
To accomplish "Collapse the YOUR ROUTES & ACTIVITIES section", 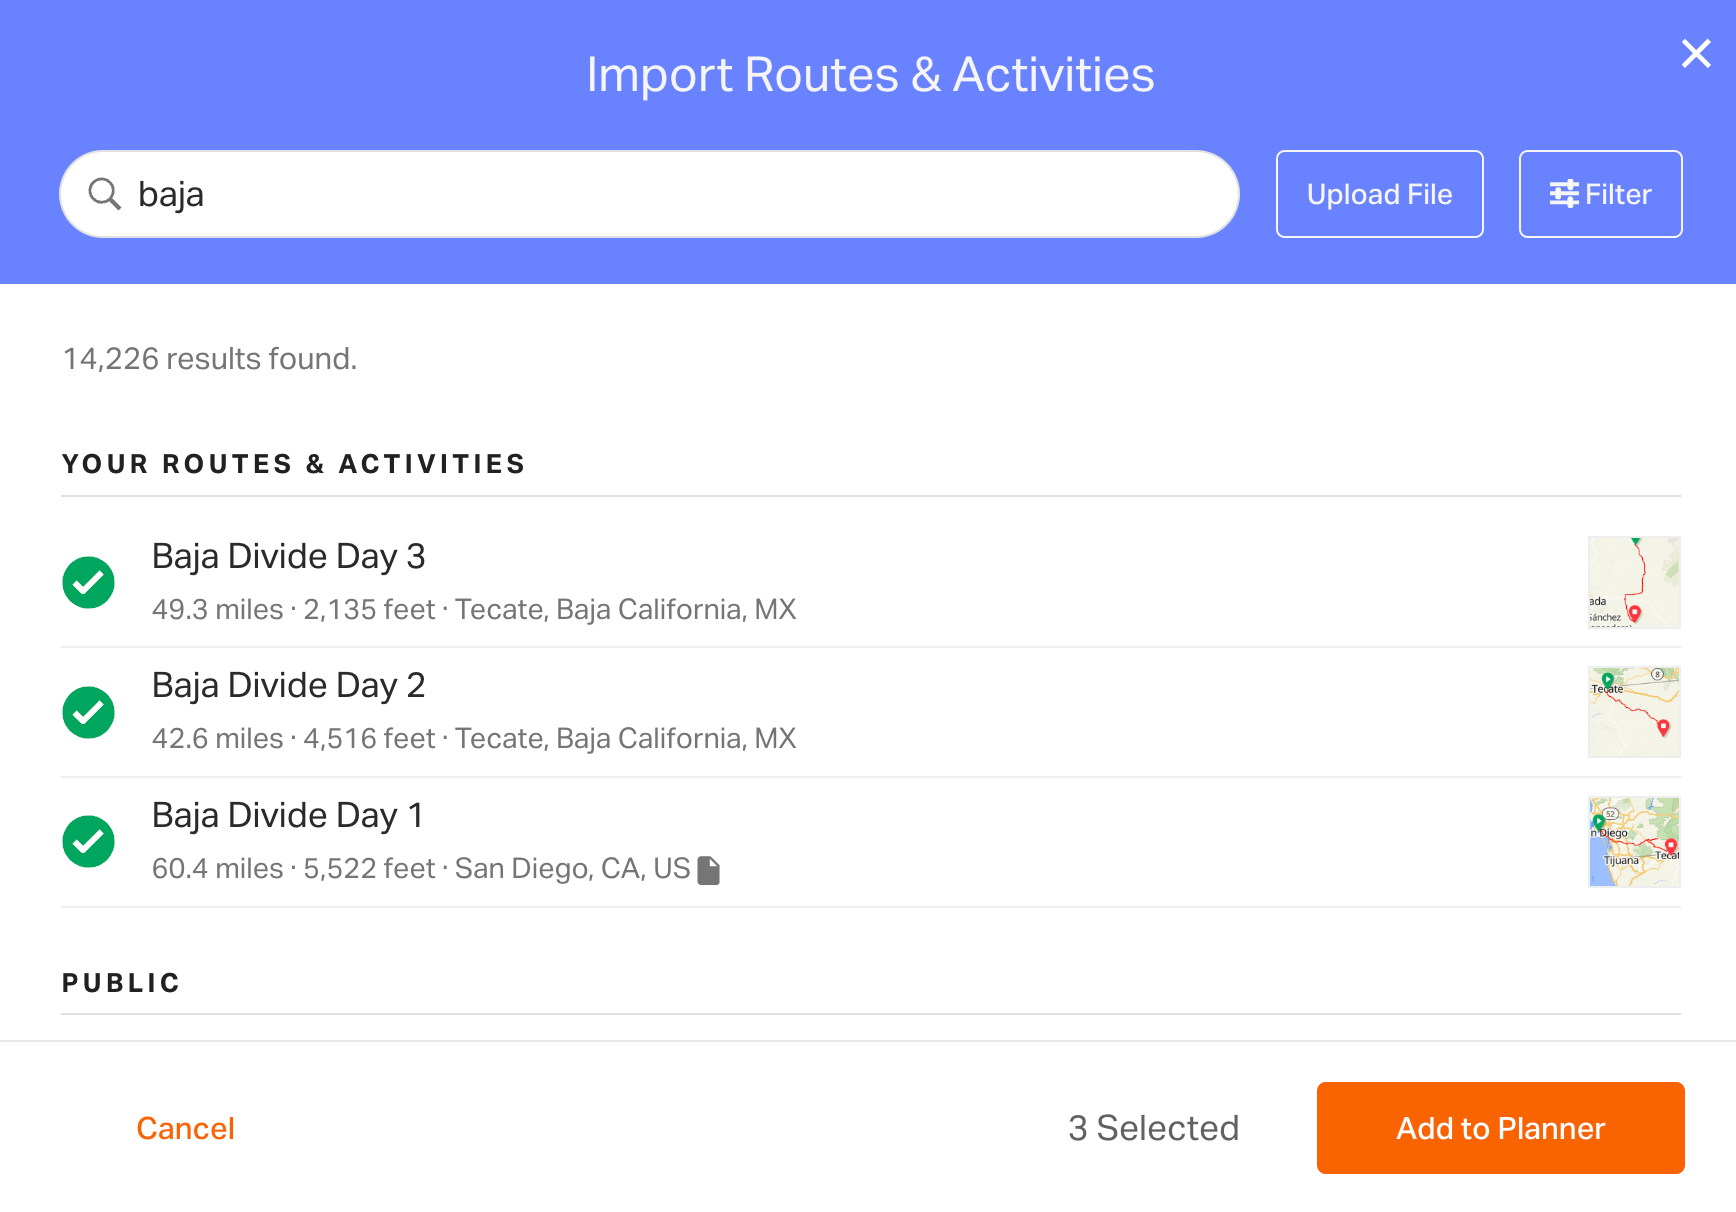I will click(x=294, y=463).
